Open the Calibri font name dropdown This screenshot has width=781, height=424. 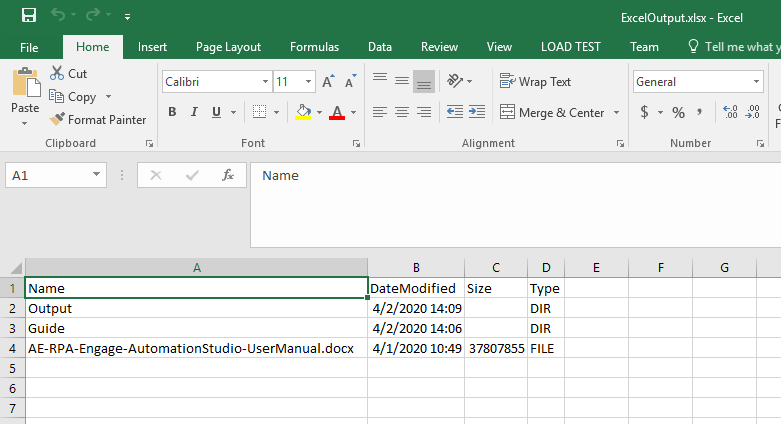pyautogui.click(x=265, y=82)
